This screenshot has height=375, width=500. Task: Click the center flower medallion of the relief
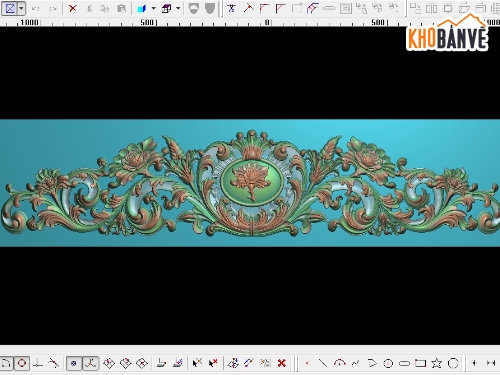(251, 182)
